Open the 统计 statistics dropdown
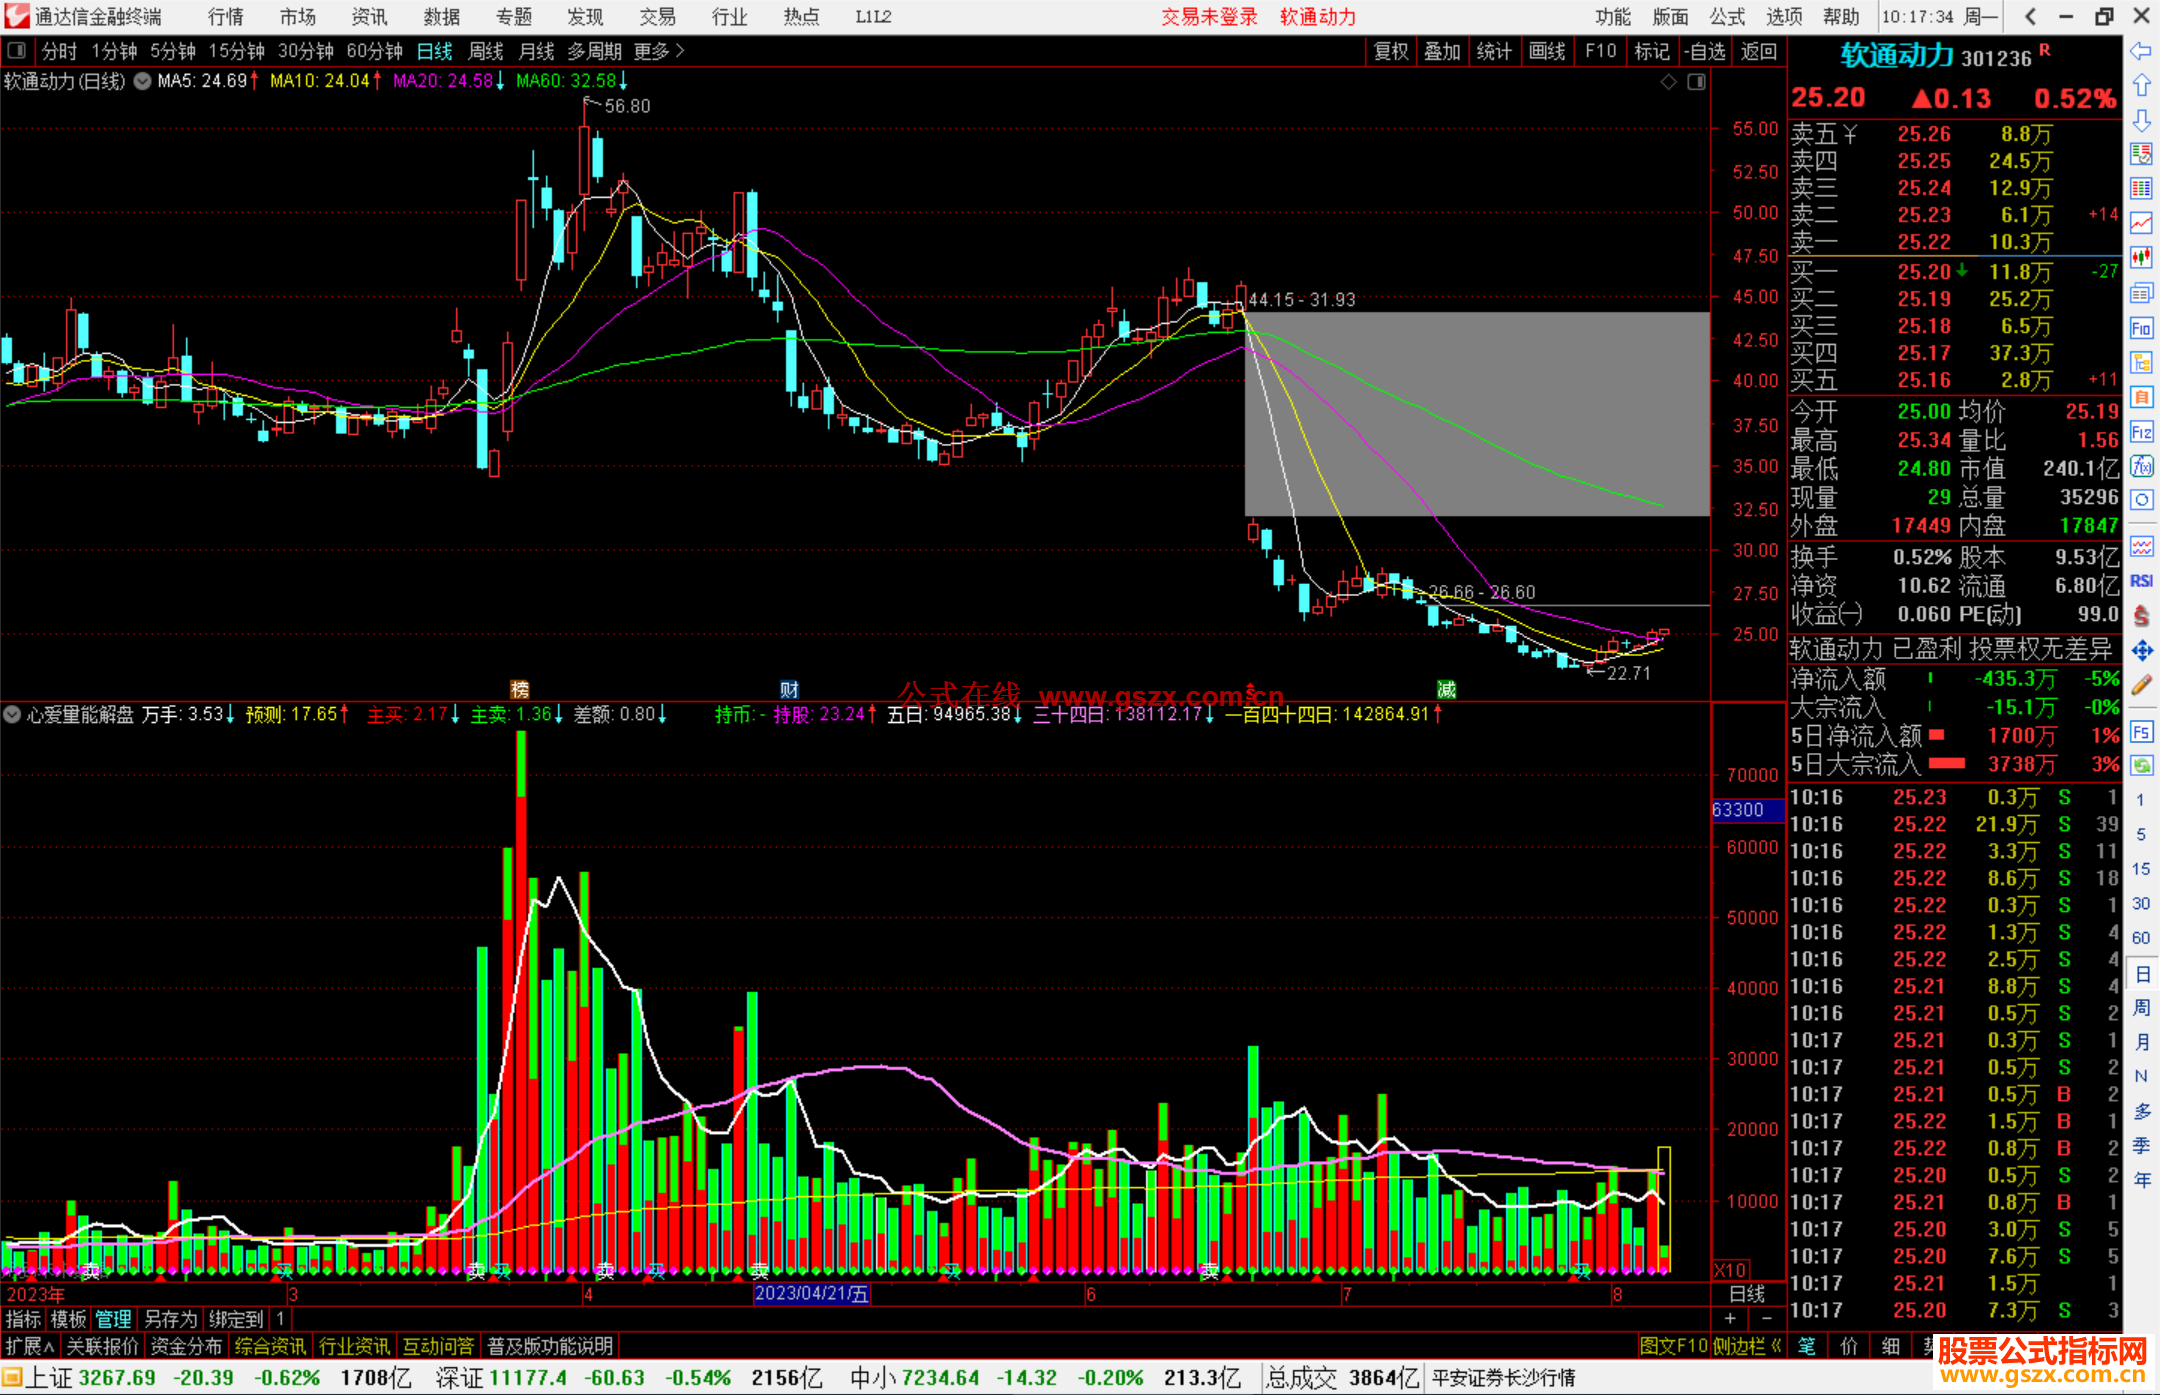 [x=1494, y=51]
